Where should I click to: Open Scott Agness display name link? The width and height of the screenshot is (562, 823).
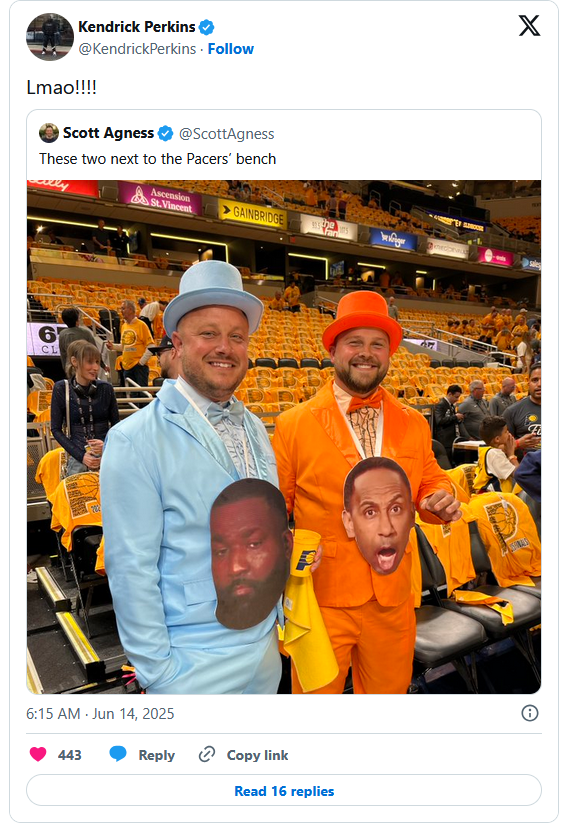coord(108,133)
